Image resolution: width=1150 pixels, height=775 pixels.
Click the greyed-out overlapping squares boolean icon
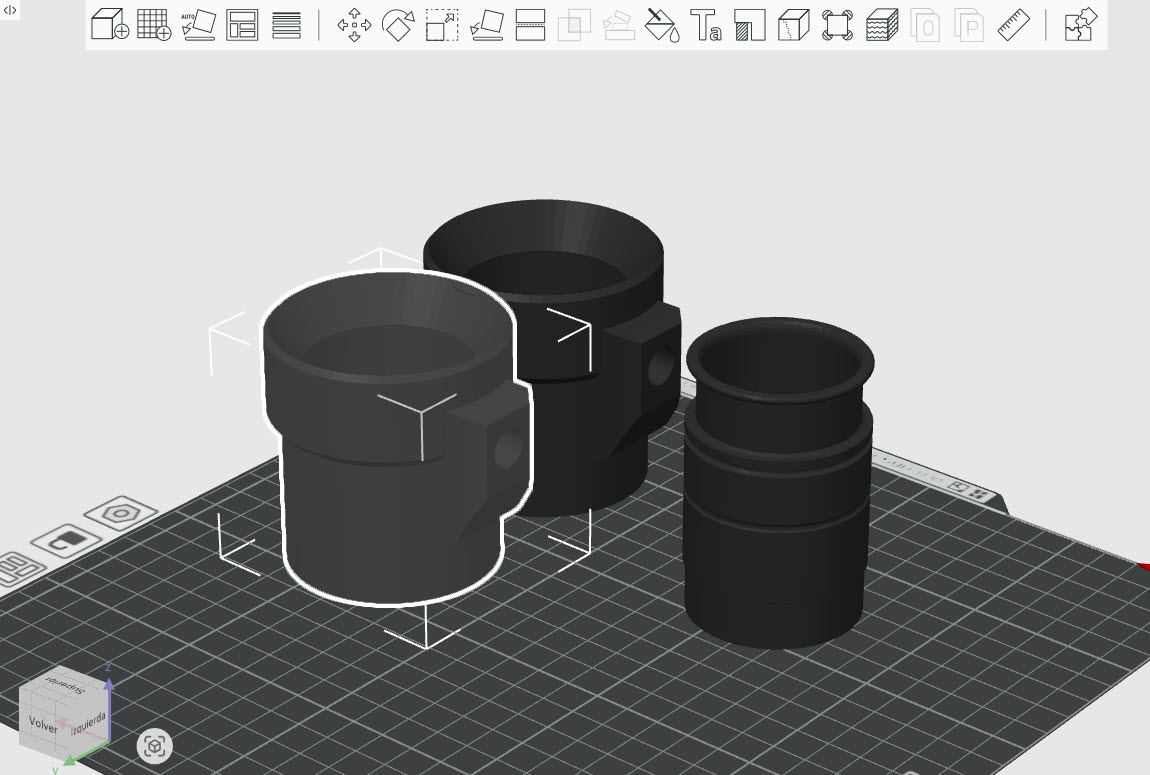574,25
